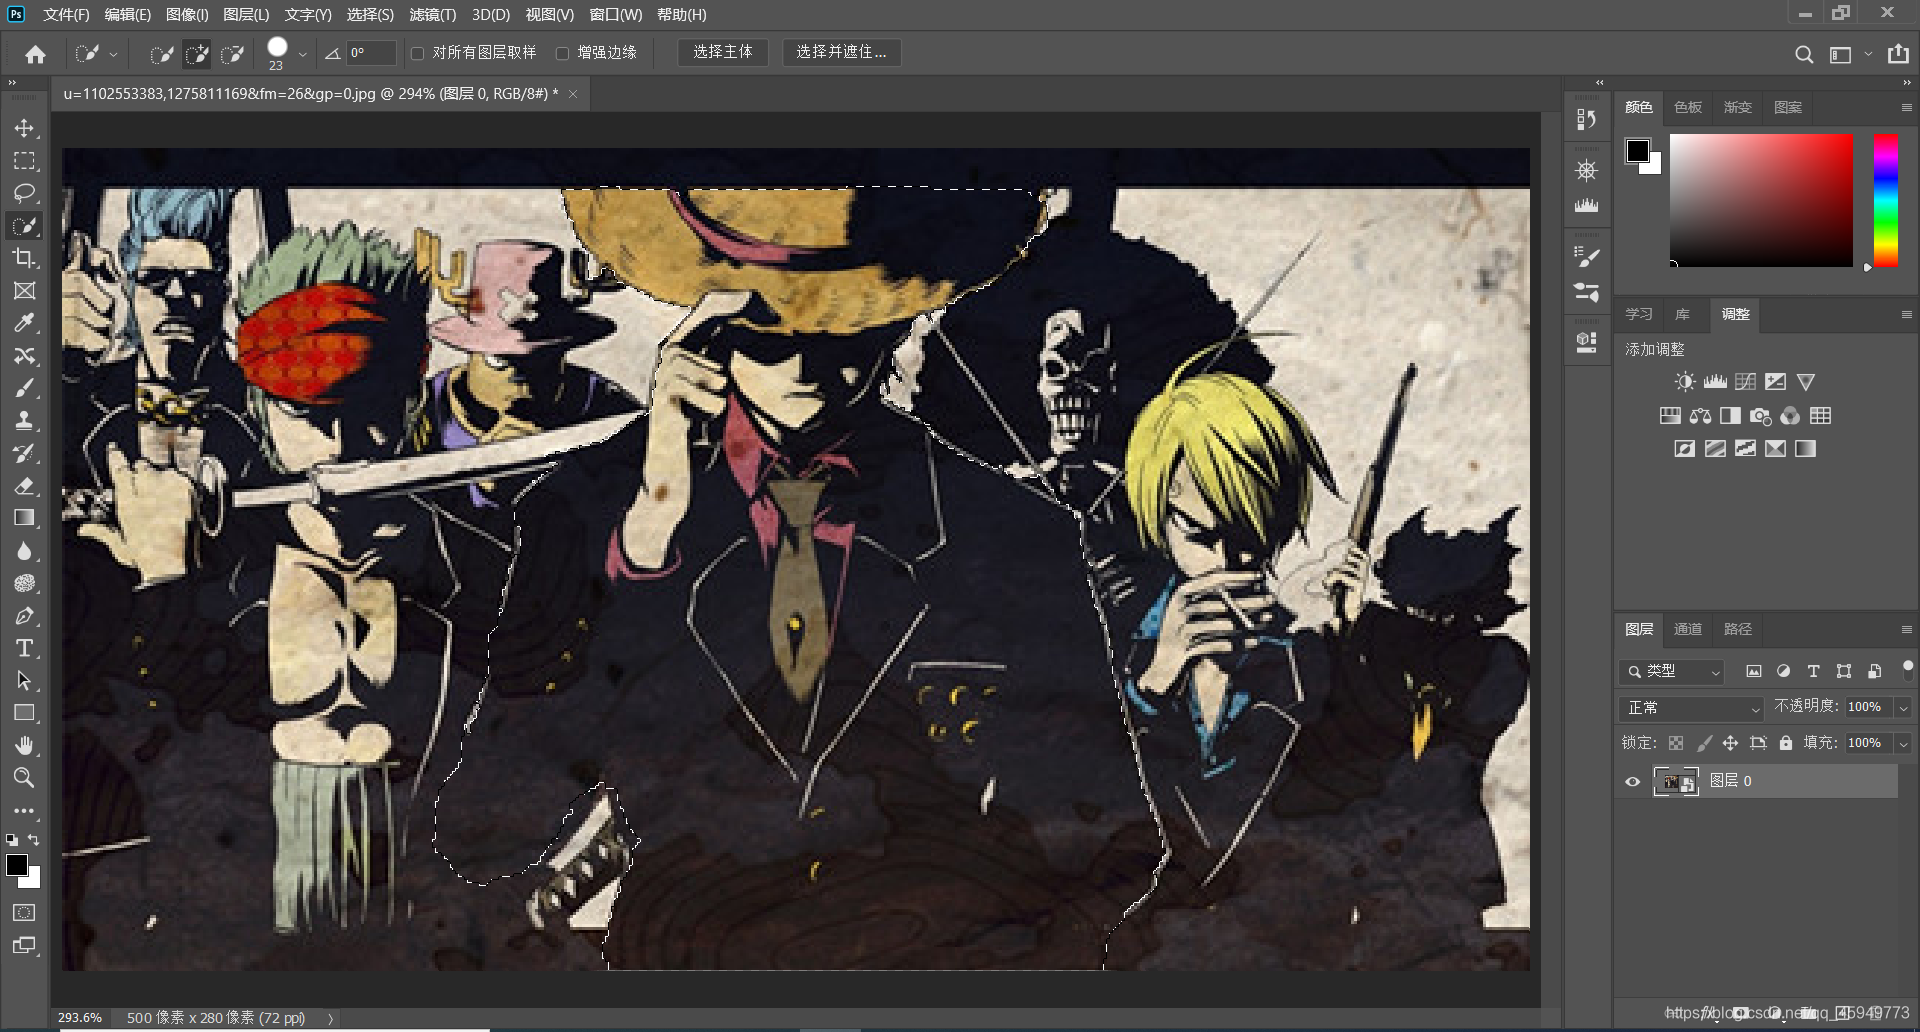Open brush size picker dropdown

(302, 55)
